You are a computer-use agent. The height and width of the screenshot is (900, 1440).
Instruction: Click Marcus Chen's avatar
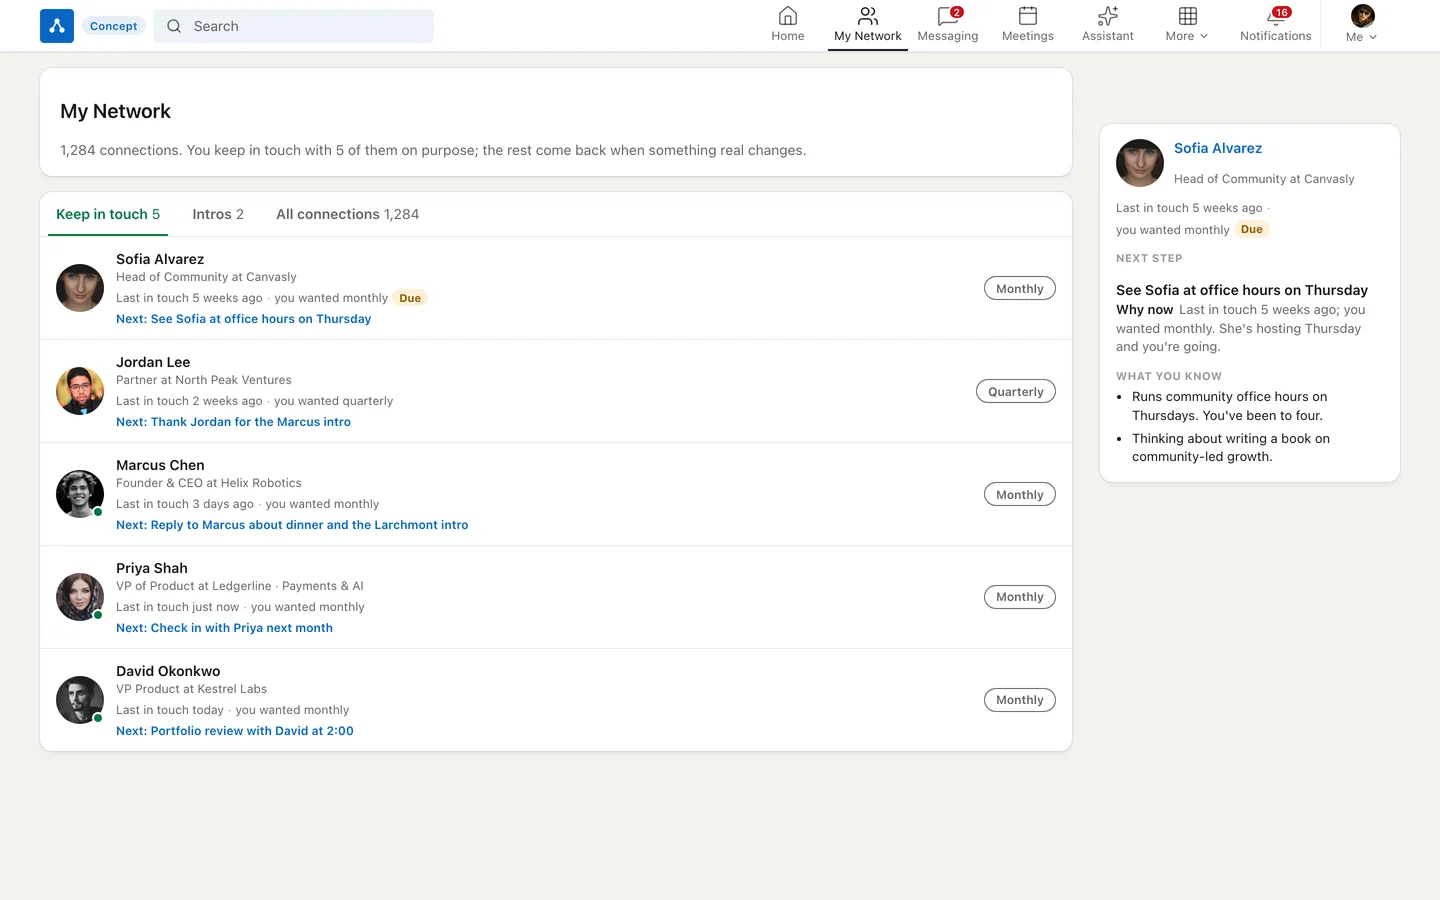80,494
